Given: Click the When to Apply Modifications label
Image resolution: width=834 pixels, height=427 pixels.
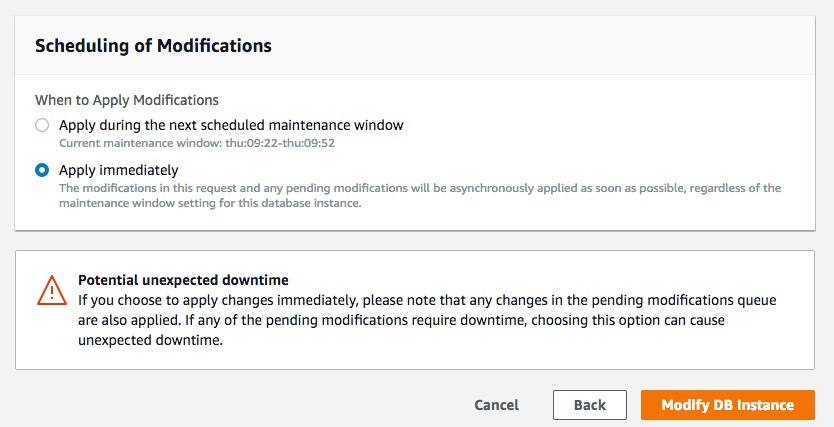Looking at the screenshot, I should click(127, 100).
